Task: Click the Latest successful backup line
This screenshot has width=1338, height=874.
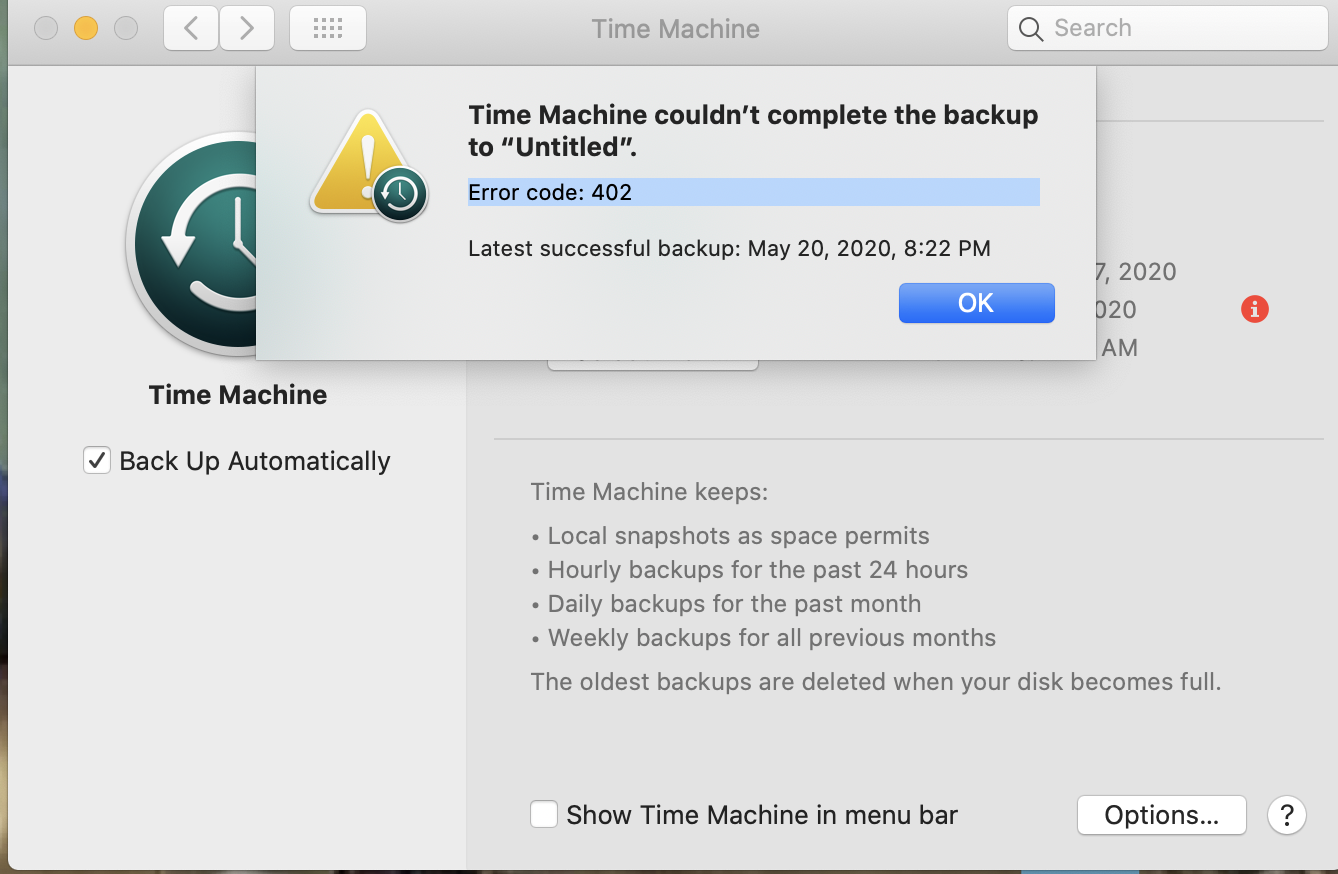Action: coord(729,248)
